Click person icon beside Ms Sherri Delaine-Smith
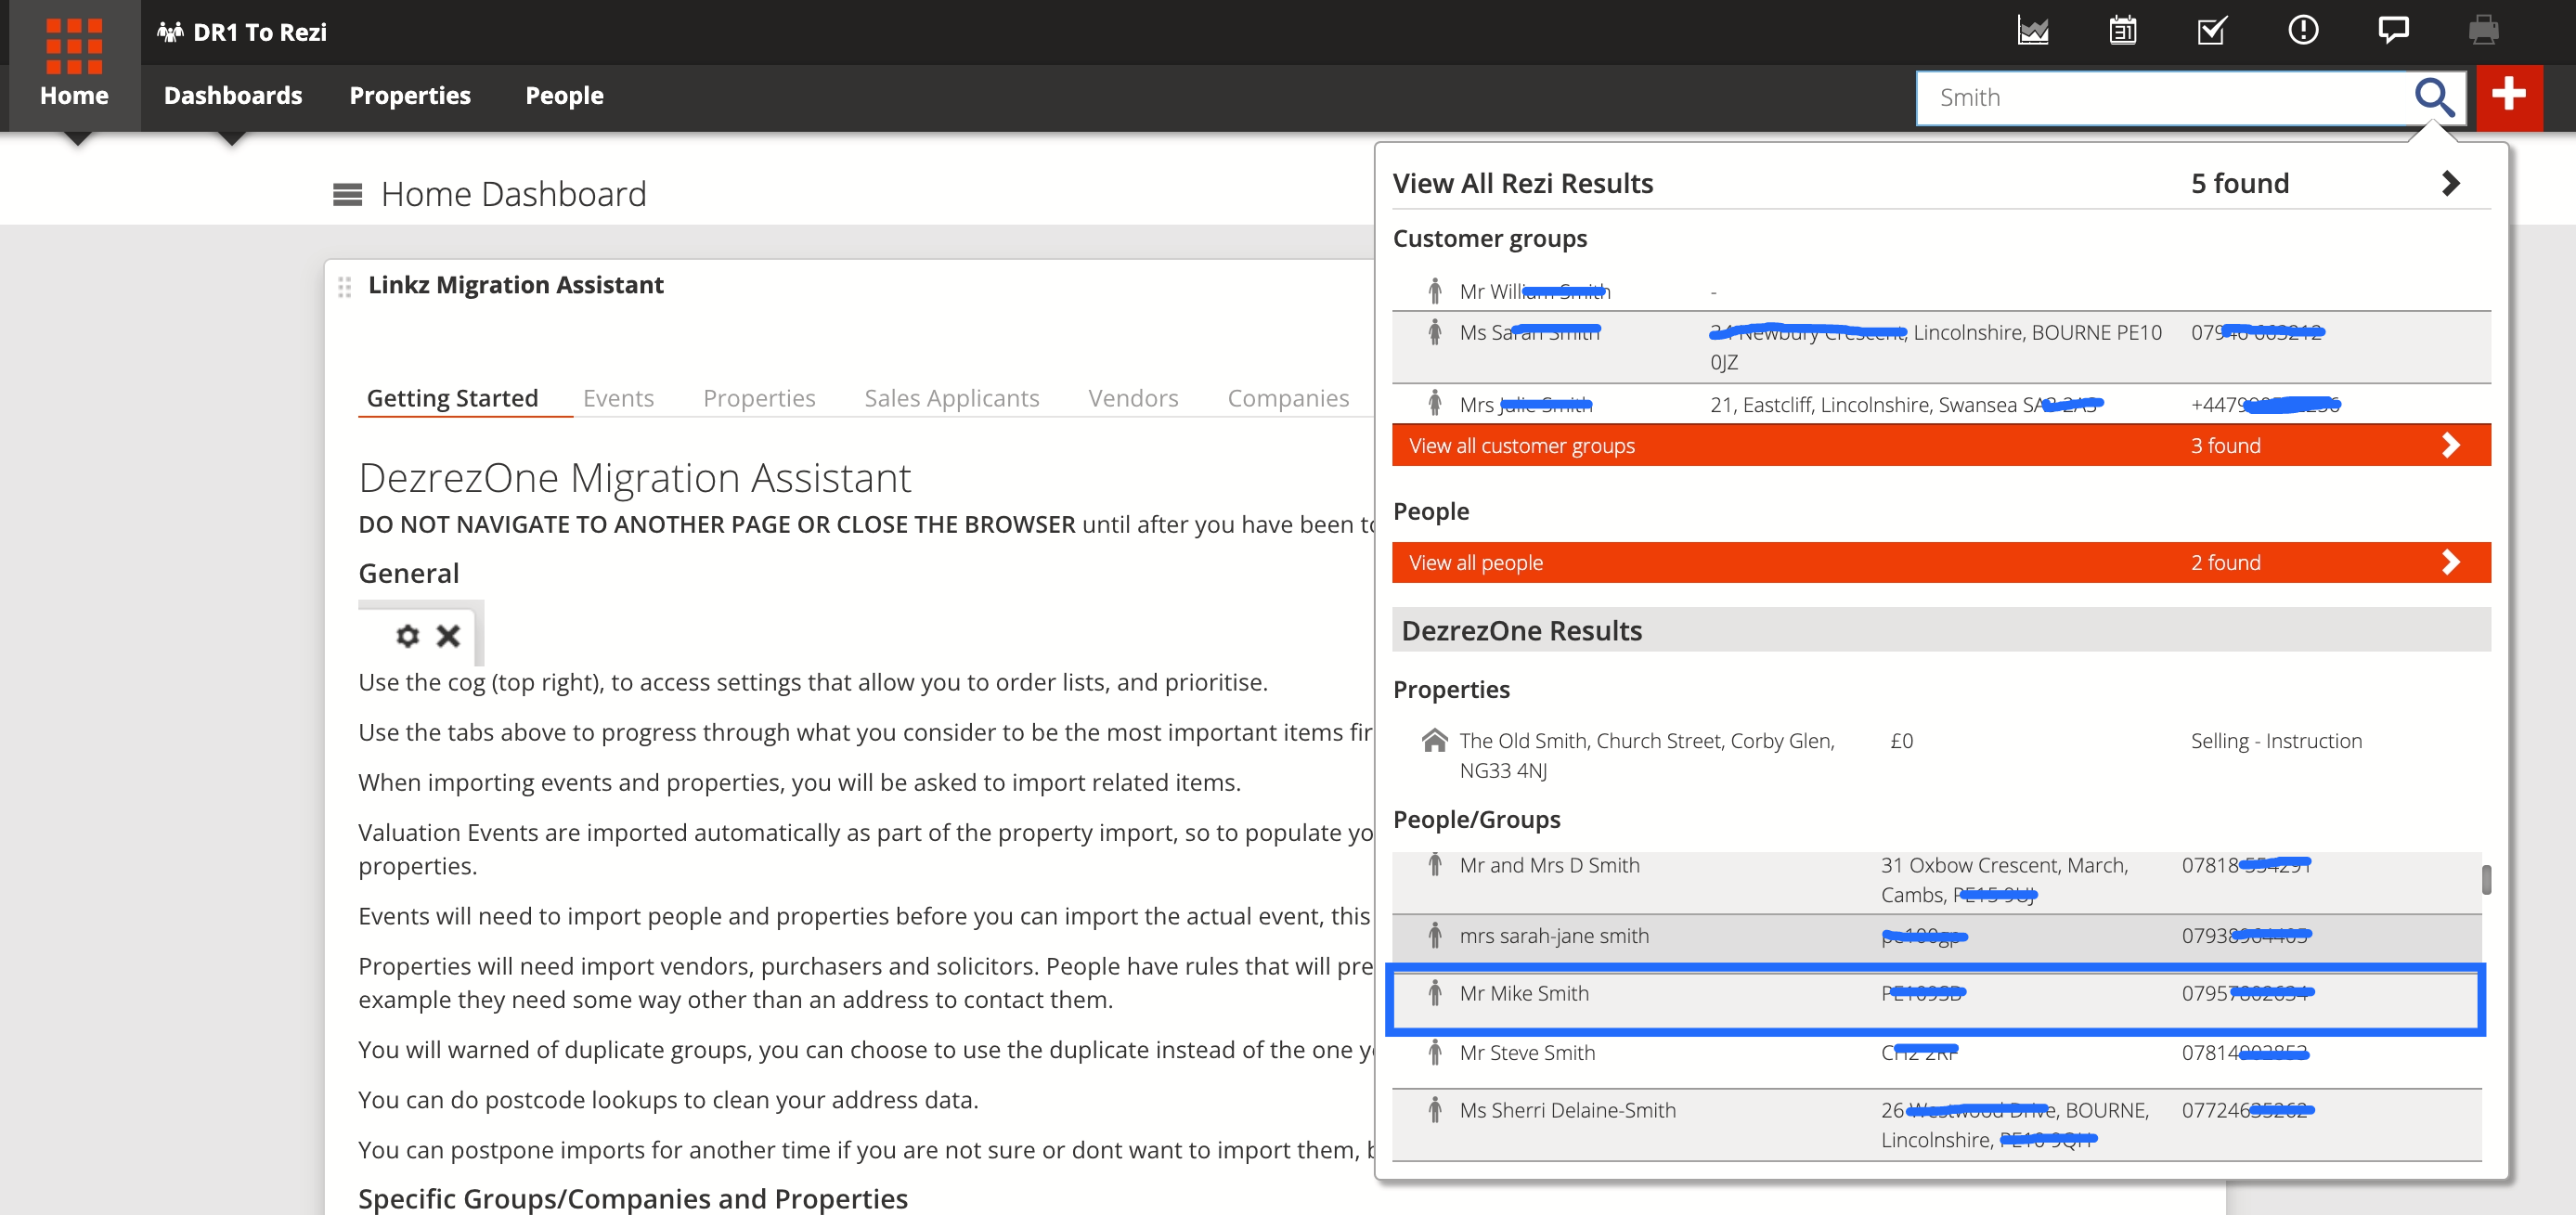 [x=1434, y=1110]
